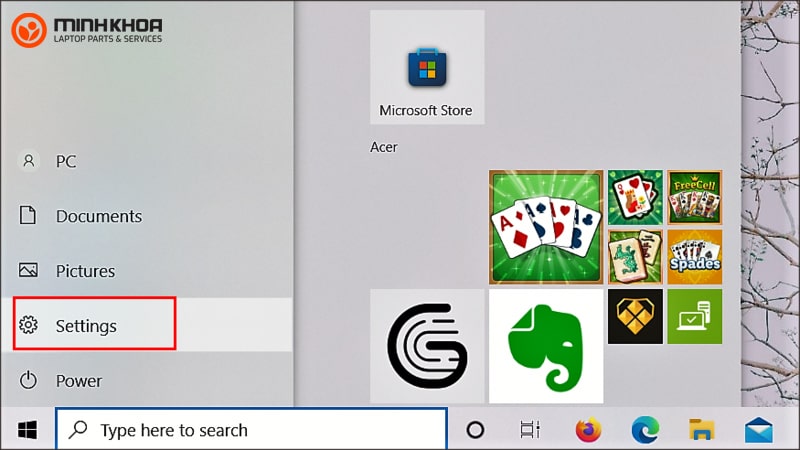800x450 pixels.
Task: Click the 'Type here to search' box
Action: click(x=252, y=430)
